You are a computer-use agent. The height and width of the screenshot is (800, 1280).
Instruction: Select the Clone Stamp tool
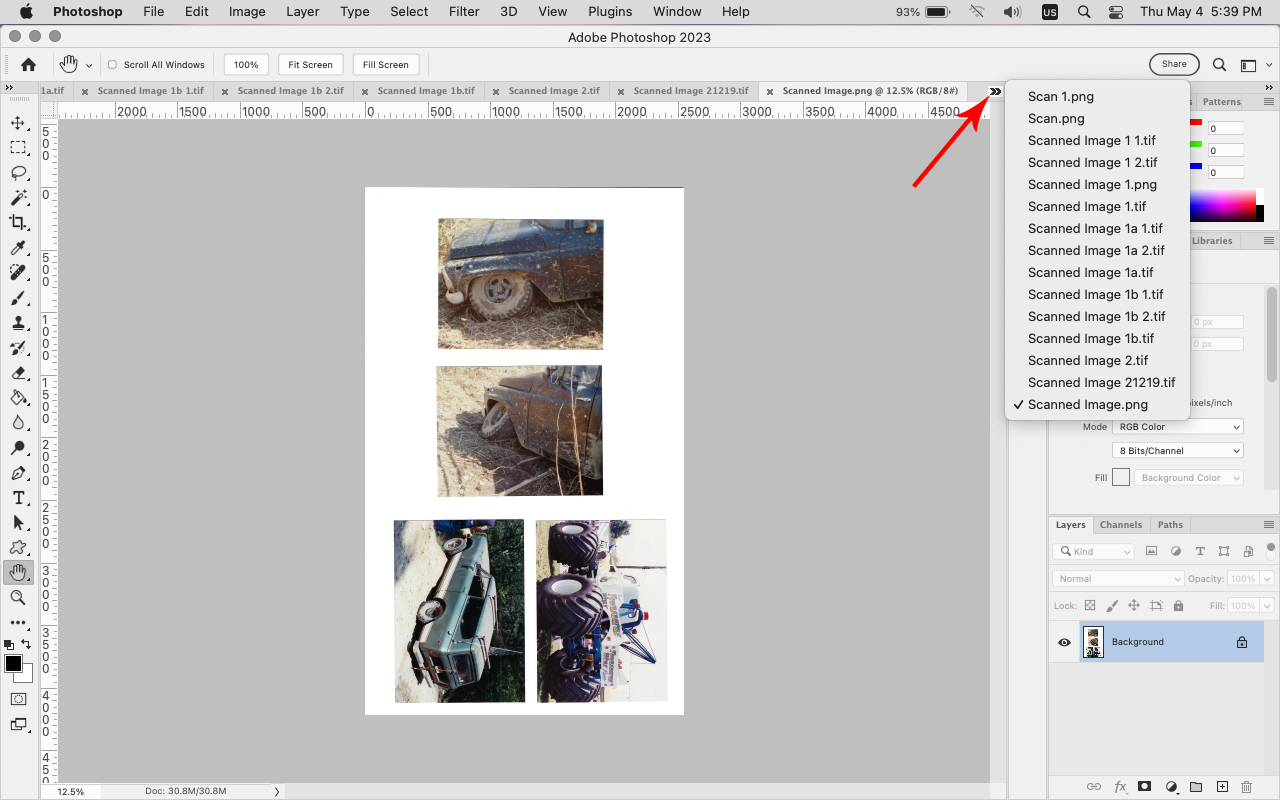(18, 323)
